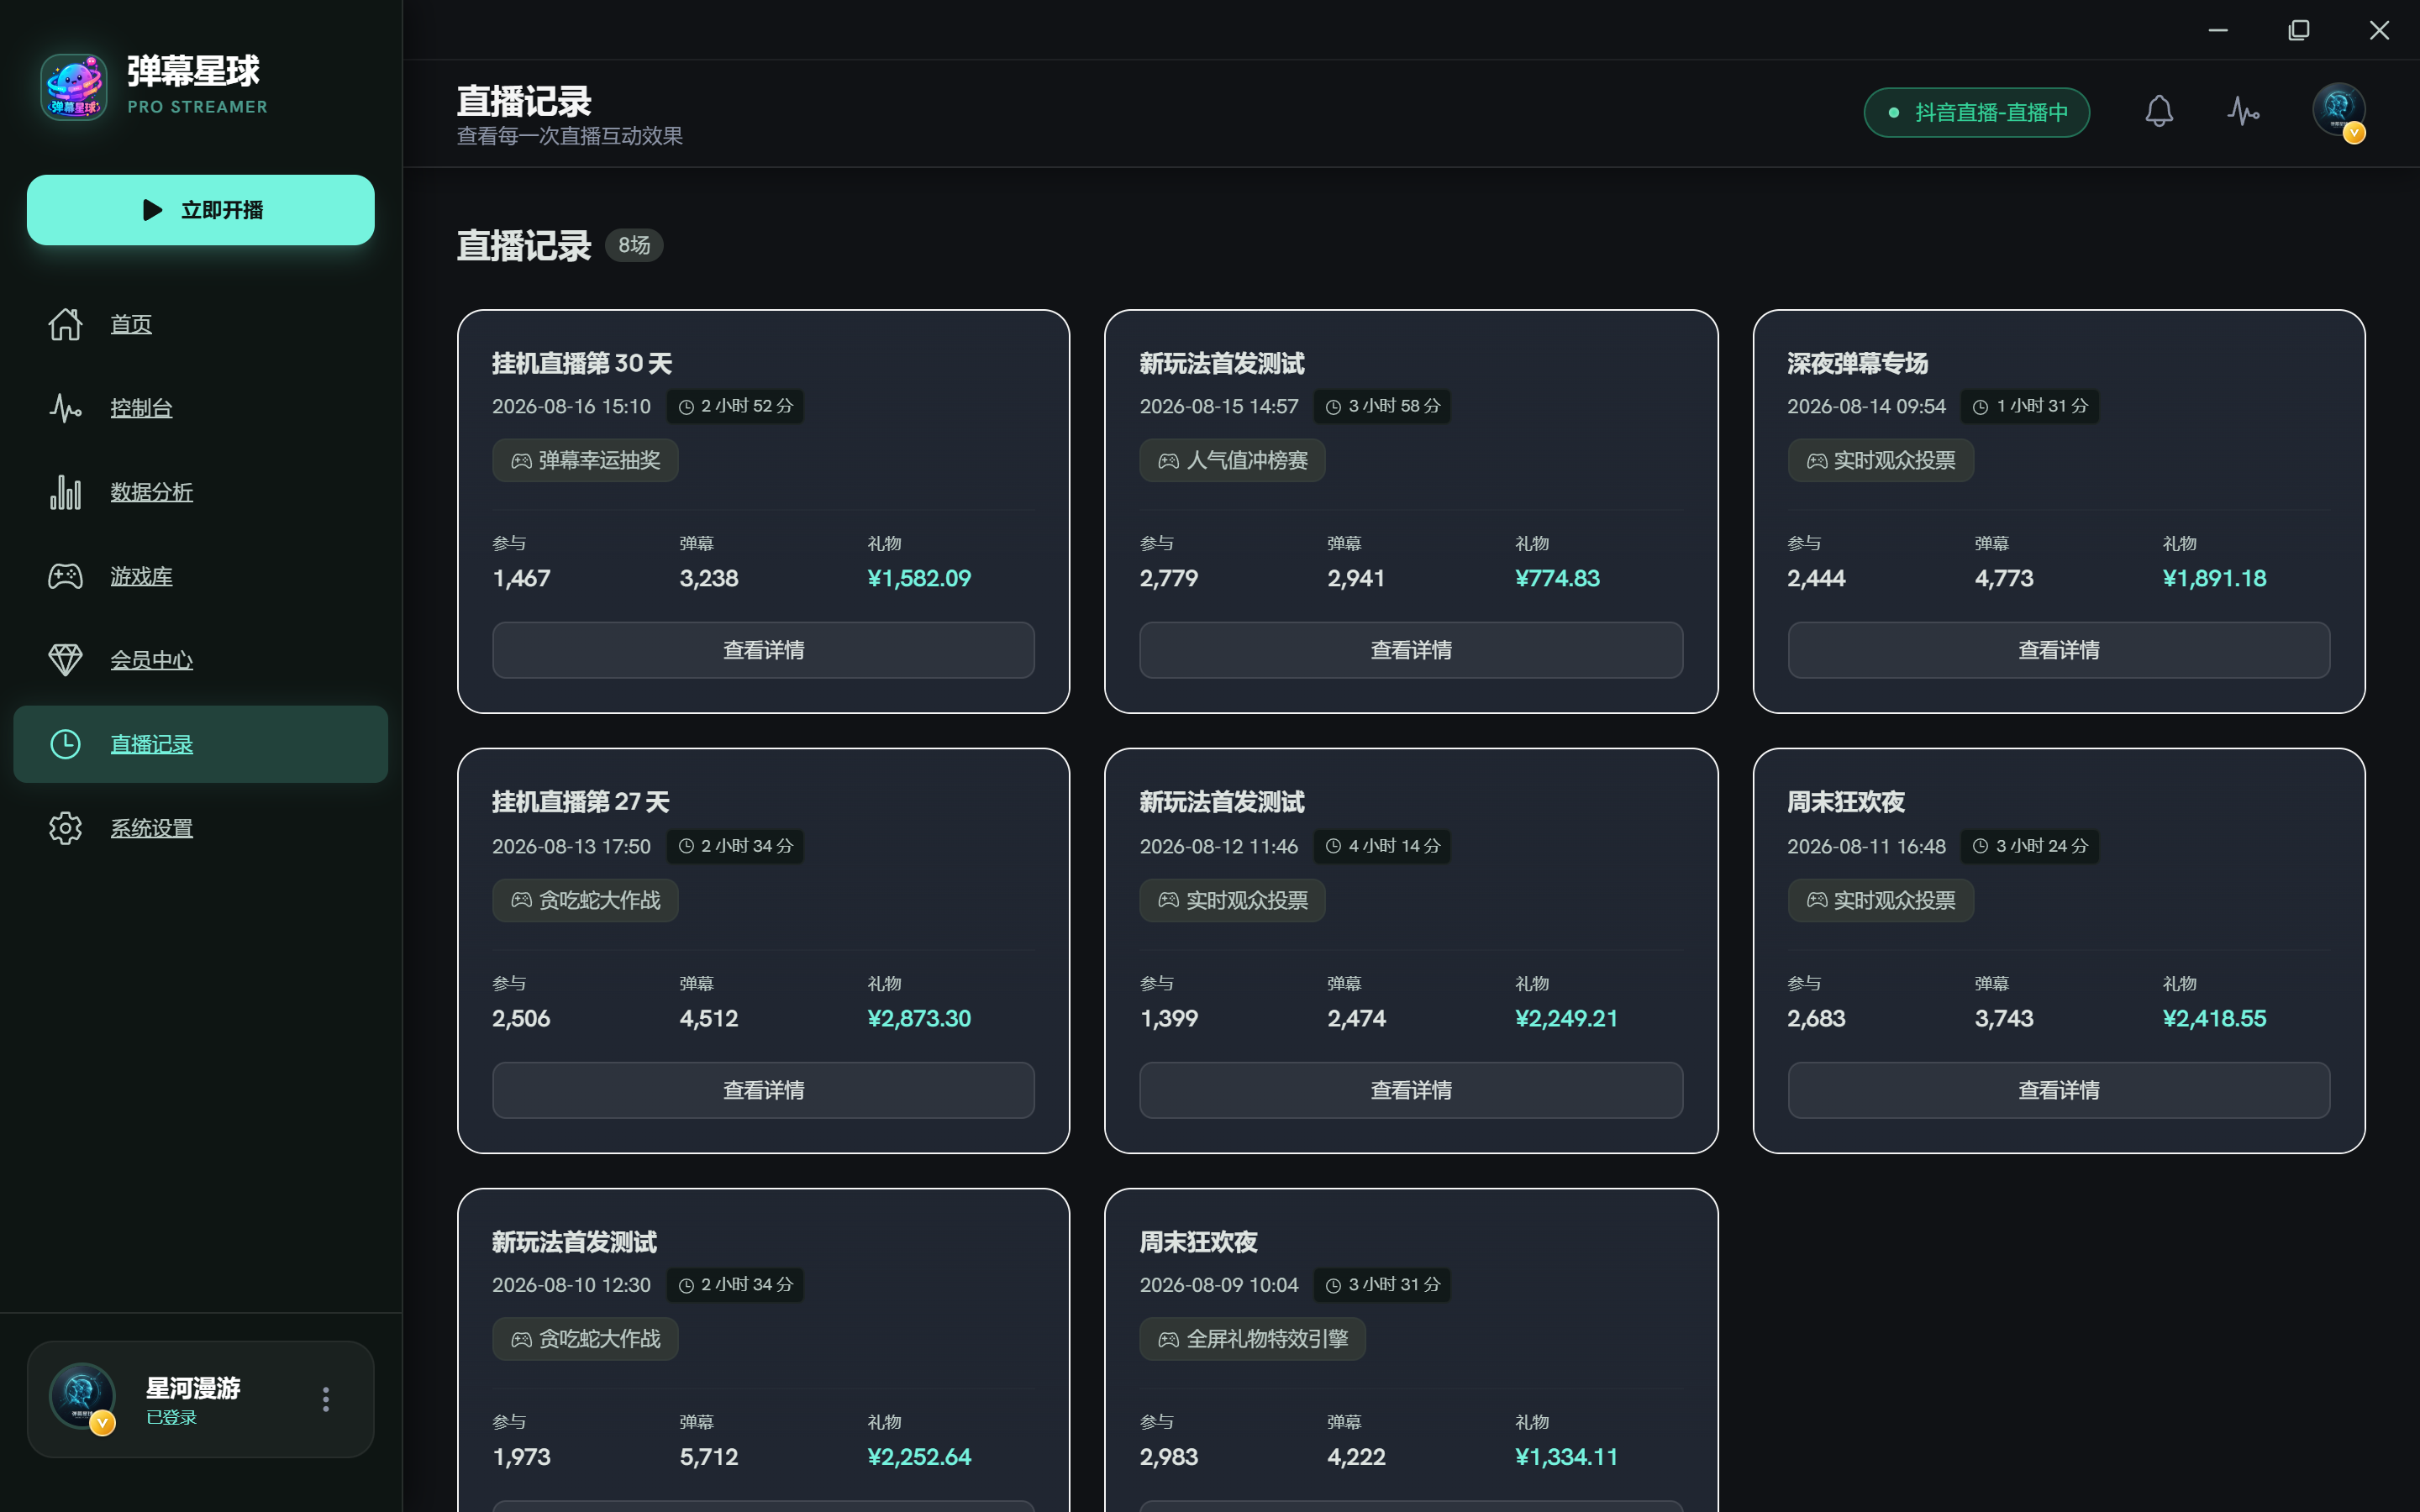This screenshot has height=1512, width=2420.
Task: Open the three-dot menu beside 星河漫游
Action: point(326,1399)
